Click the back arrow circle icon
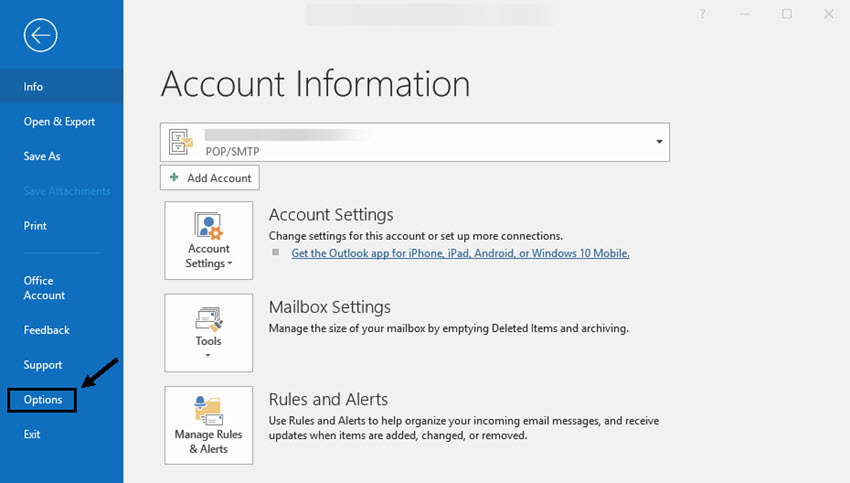 click(41, 36)
